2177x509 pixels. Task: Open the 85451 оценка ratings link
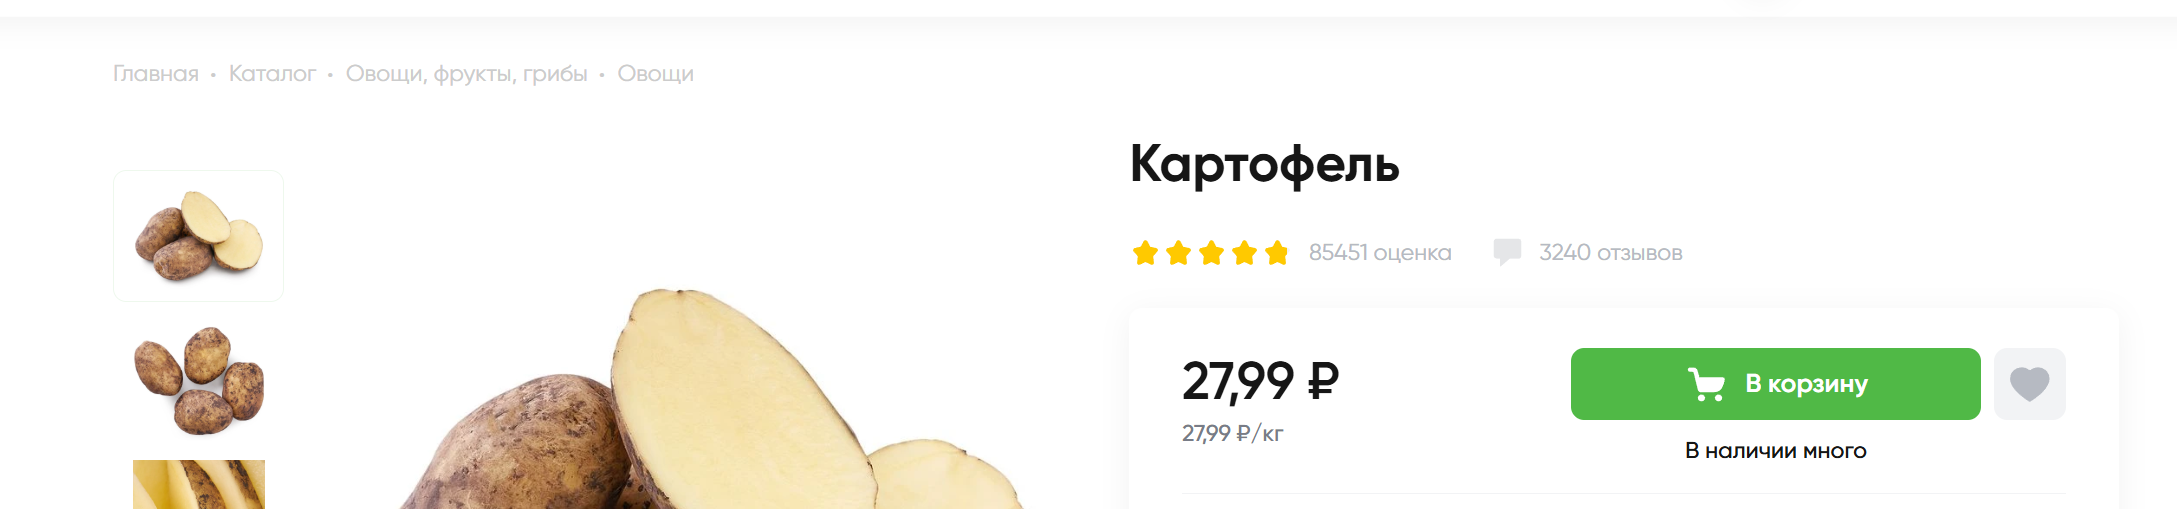click(x=1380, y=253)
